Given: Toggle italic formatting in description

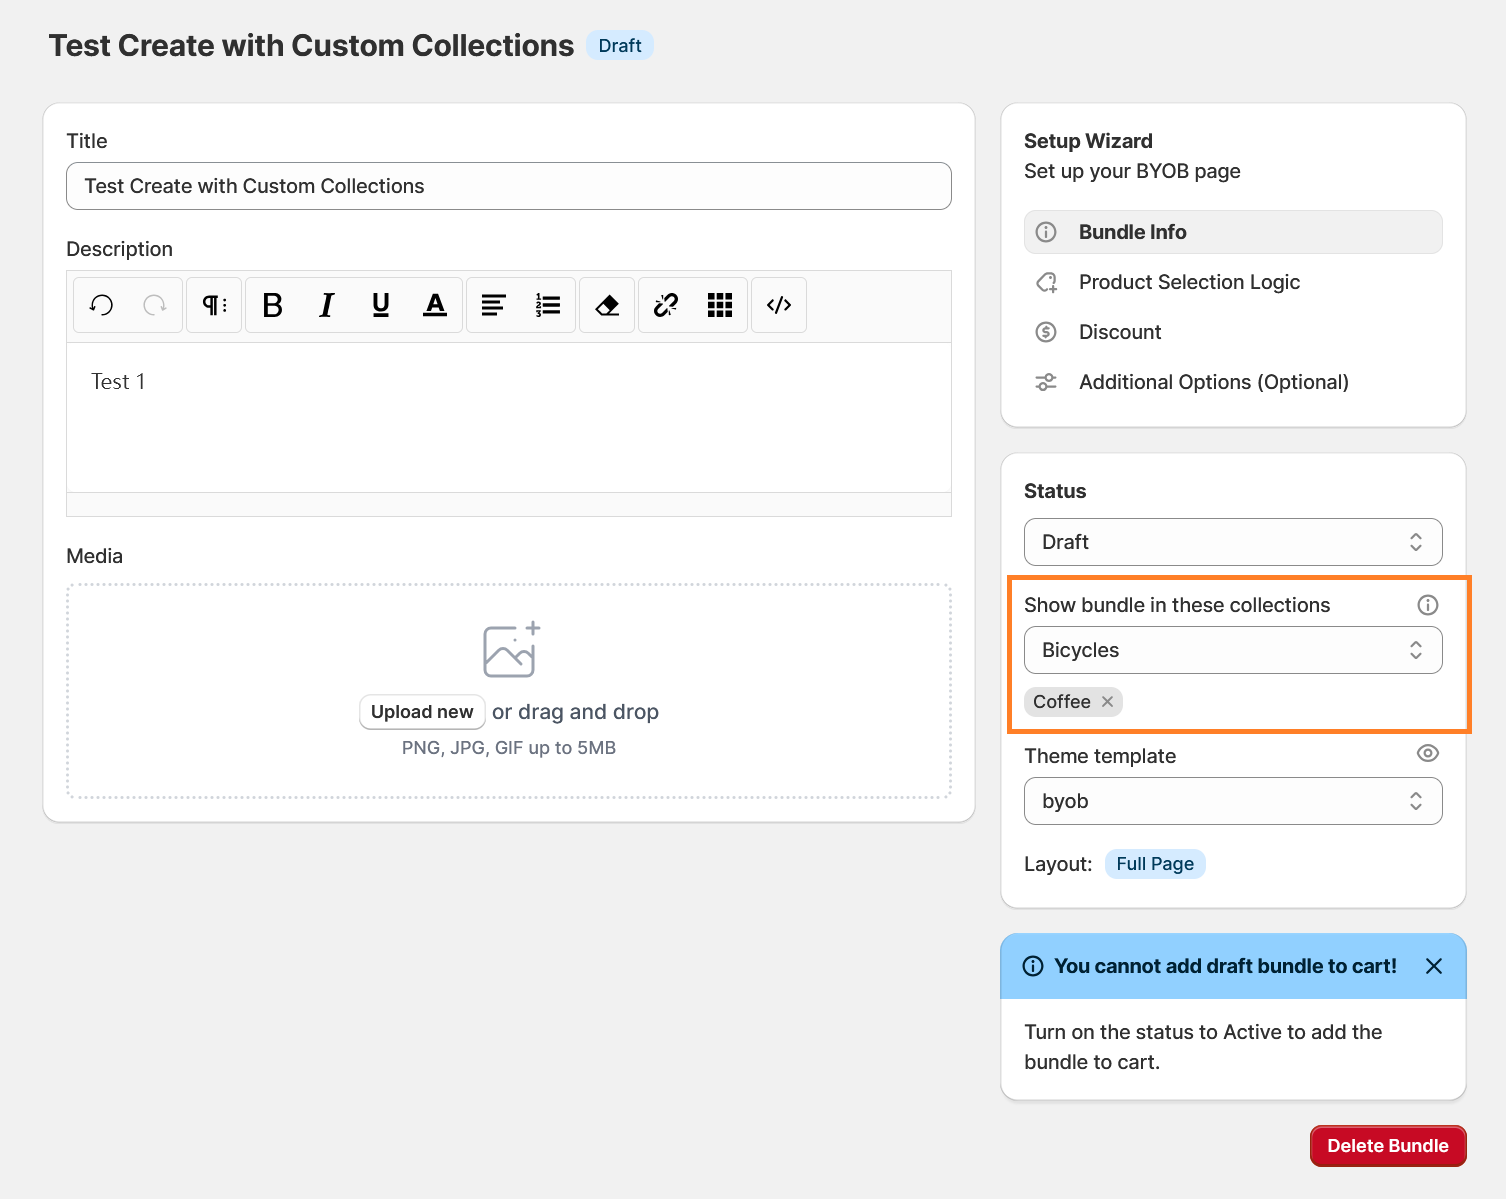Looking at the screenshot, I should [x=326, y=305].
